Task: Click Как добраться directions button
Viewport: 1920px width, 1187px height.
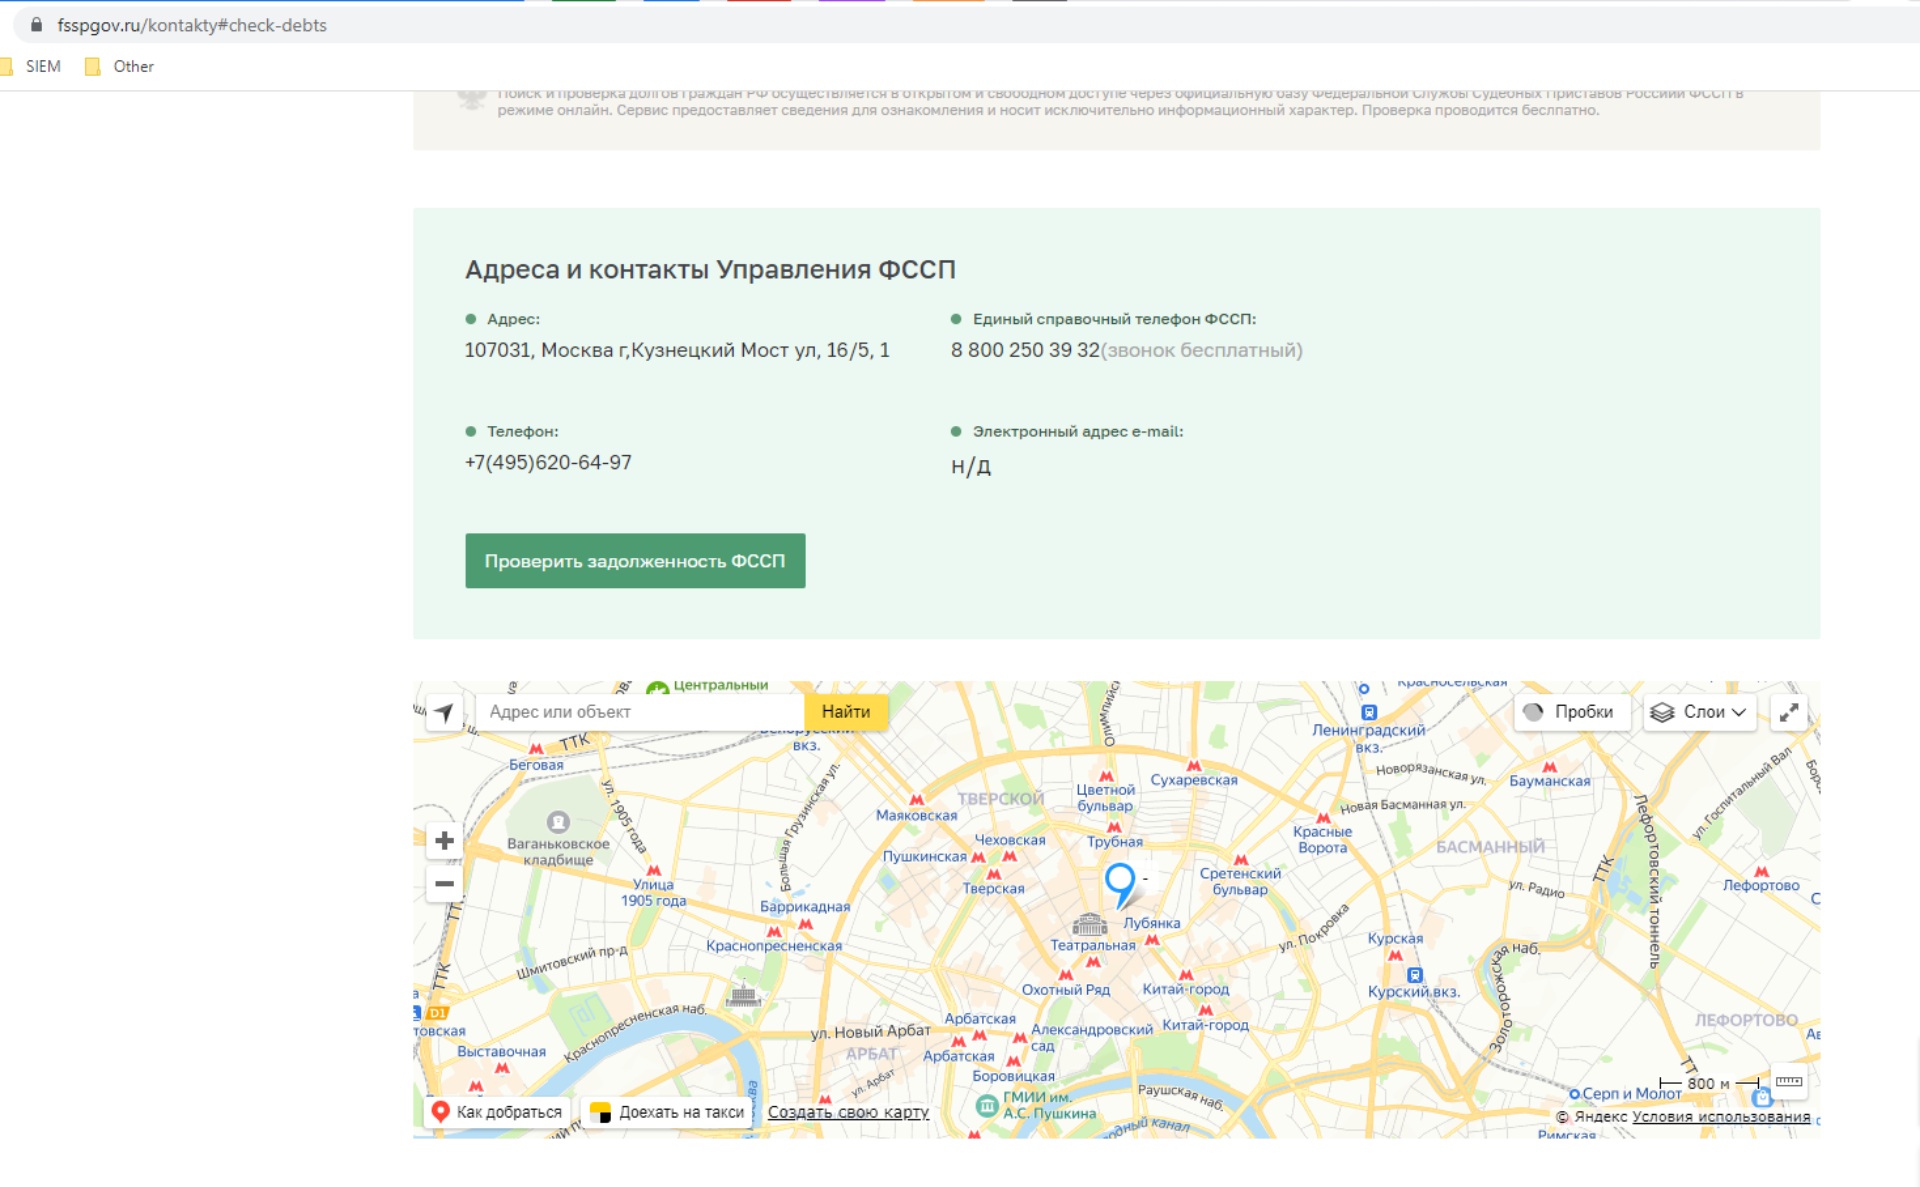Action: [497, 1112]
